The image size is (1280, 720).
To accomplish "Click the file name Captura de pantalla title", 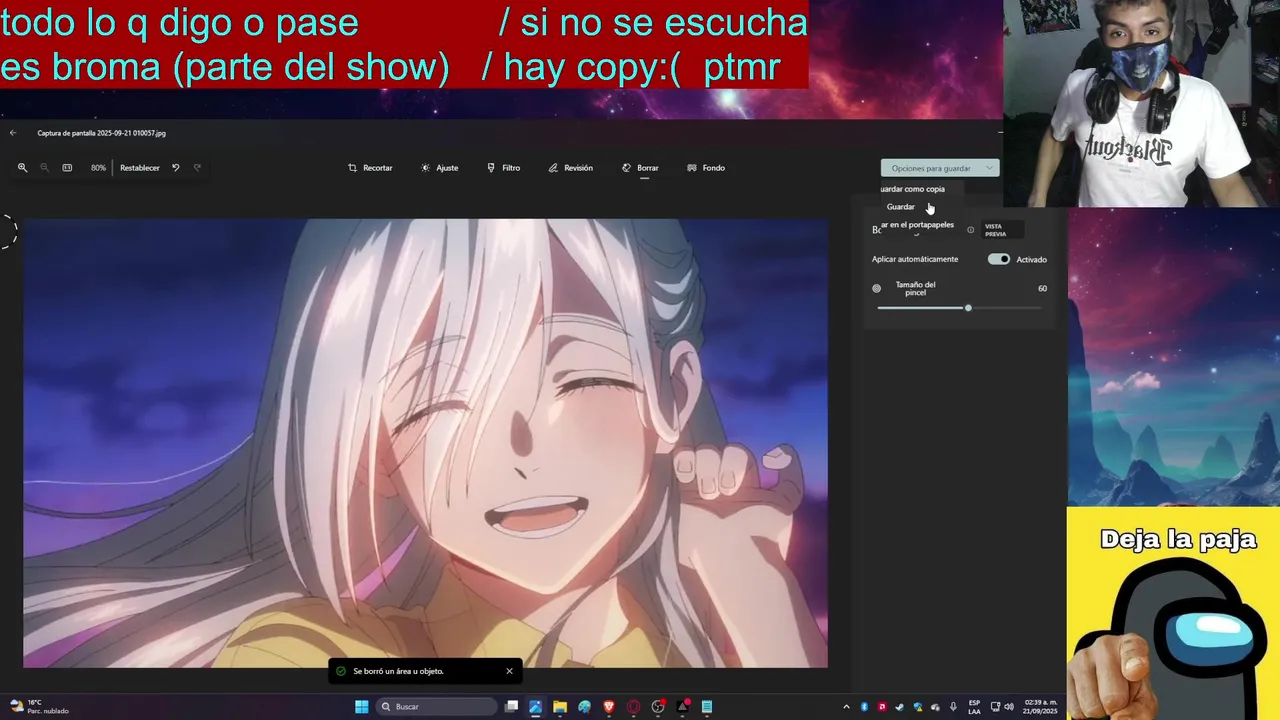I will tap(102, 133).
